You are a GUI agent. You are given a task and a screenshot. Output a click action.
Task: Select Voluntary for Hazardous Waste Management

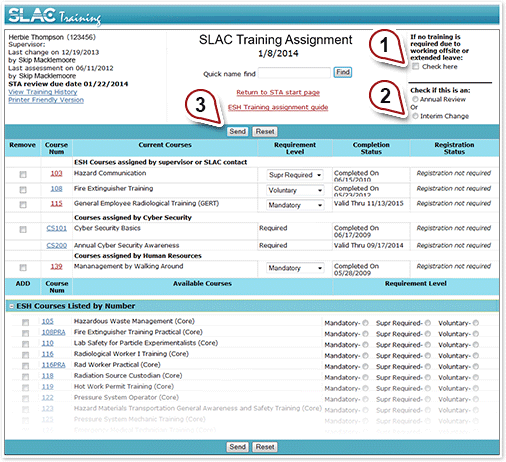476,323
